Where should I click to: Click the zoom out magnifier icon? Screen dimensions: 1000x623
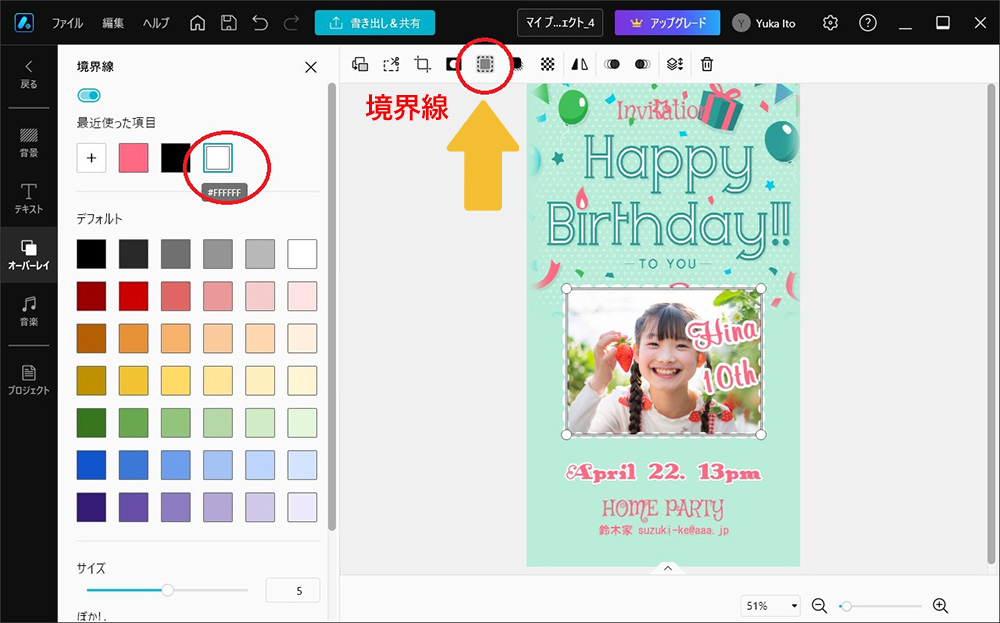819,605
